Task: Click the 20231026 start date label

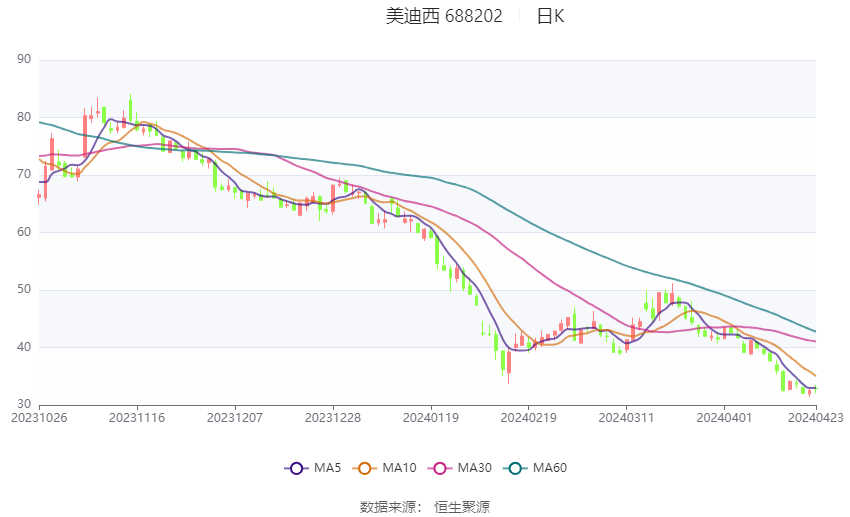Action: tap(39, 418)
